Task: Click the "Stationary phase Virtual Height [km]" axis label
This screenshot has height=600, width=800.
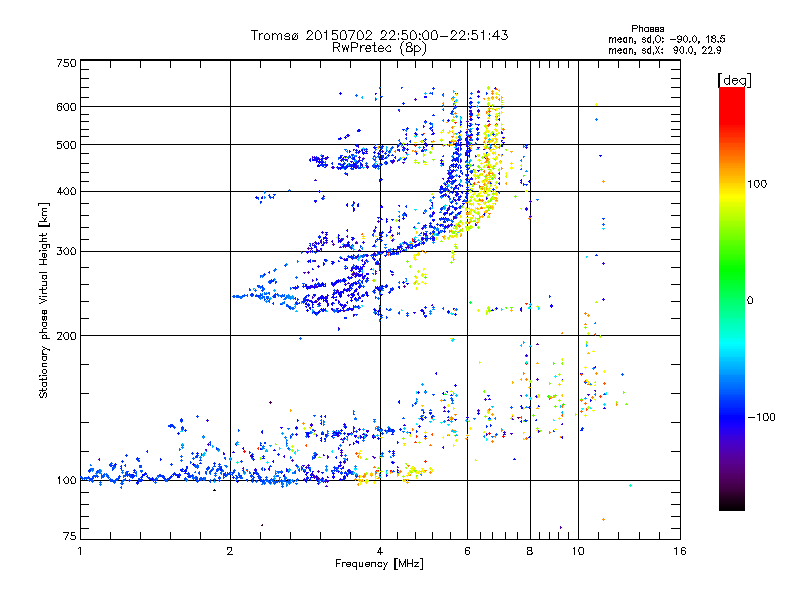Action: coord(44,300)
